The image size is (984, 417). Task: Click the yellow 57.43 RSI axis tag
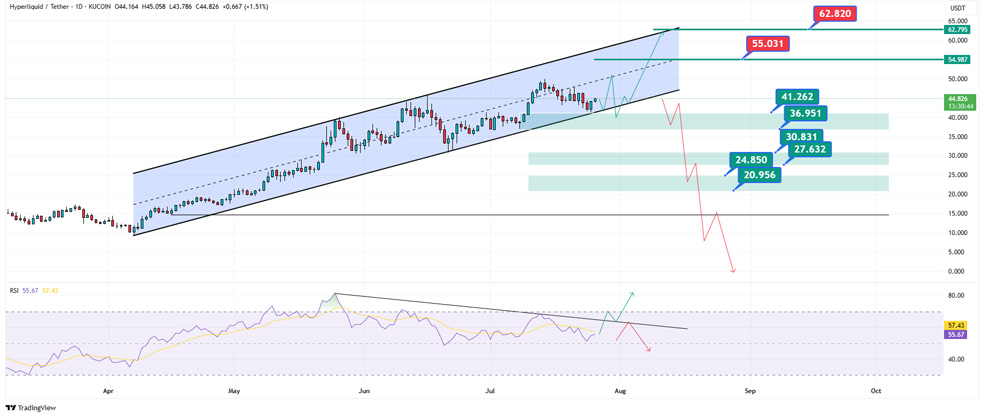(957, 327)
